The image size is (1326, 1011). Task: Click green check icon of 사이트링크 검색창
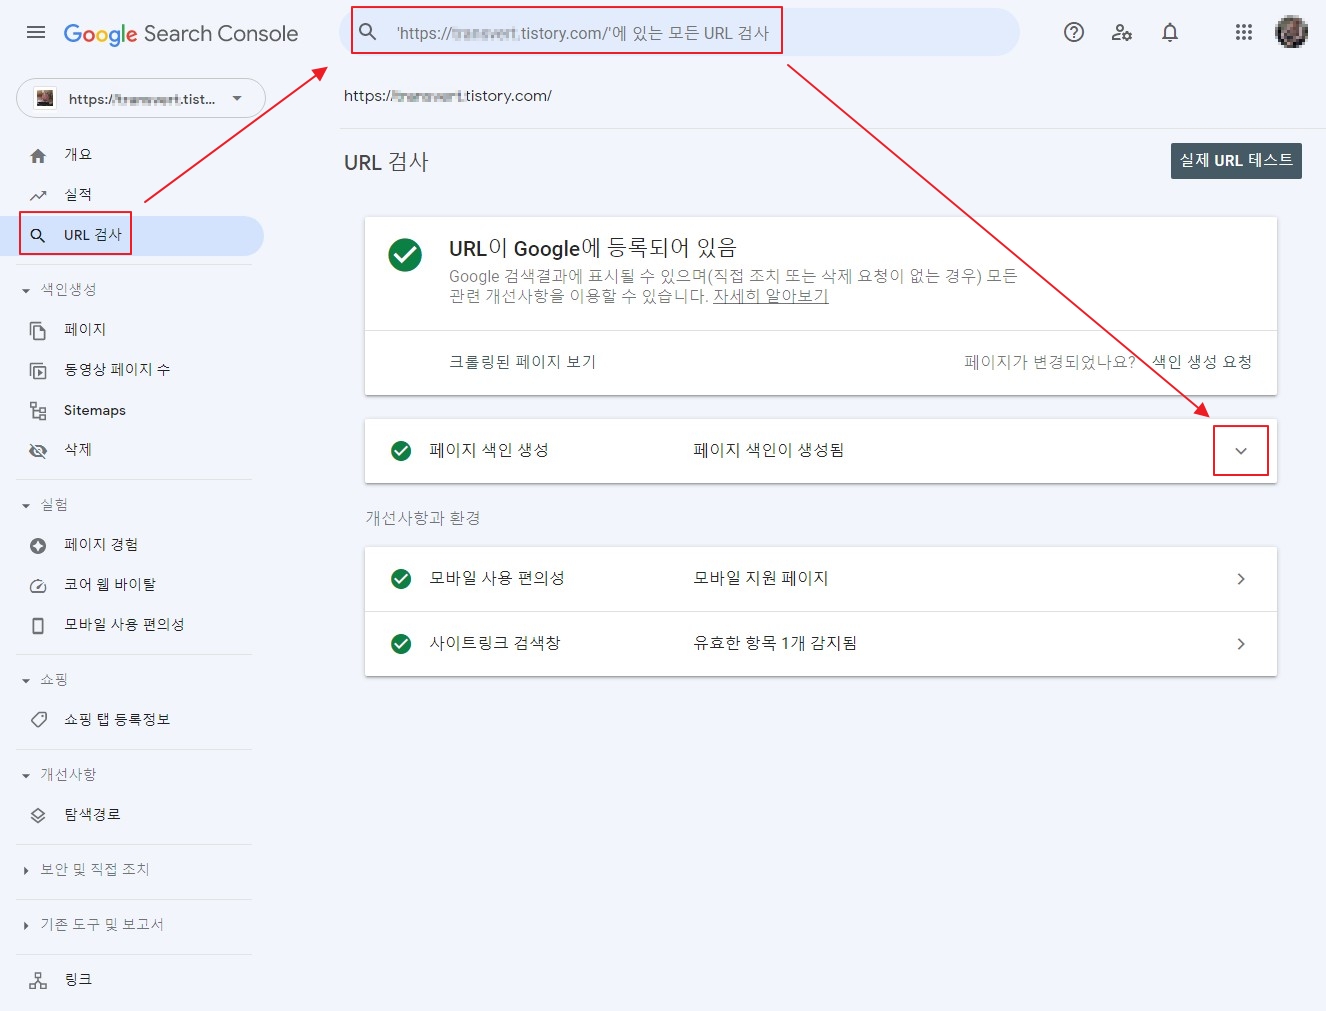[401, 644]
